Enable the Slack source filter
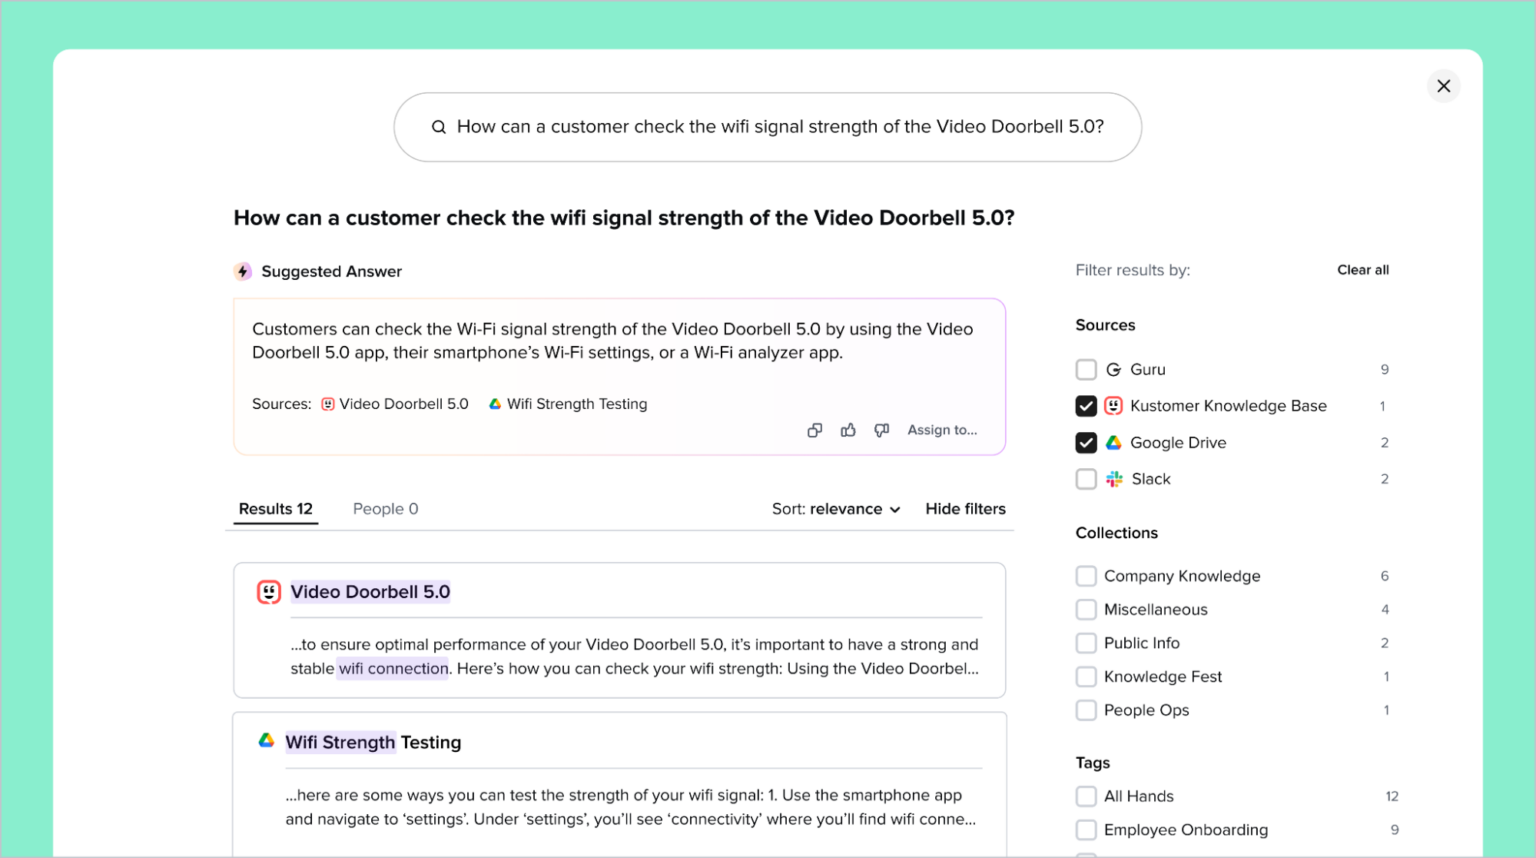The width and height of the screenshot is (1536, 858). point(1086,479)
